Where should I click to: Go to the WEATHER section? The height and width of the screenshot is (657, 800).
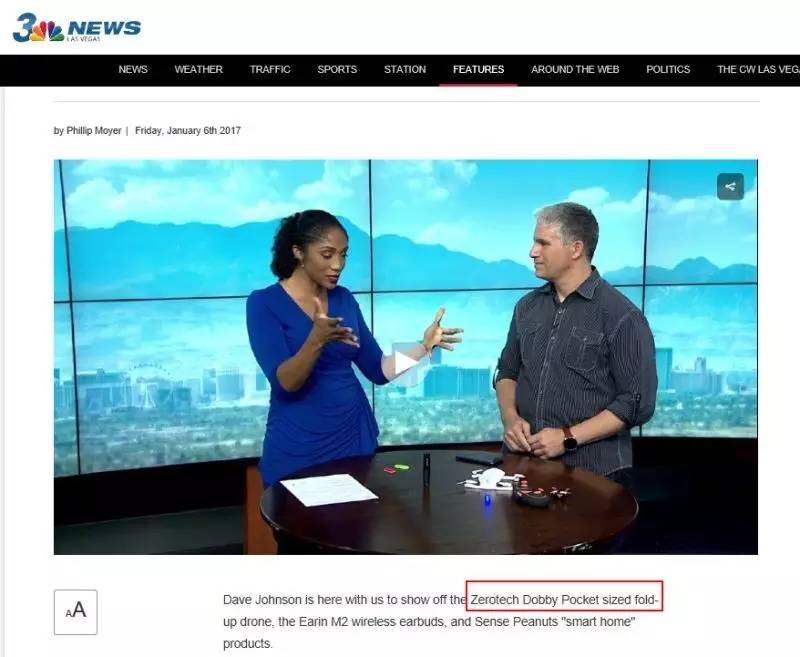click(198, 70)
